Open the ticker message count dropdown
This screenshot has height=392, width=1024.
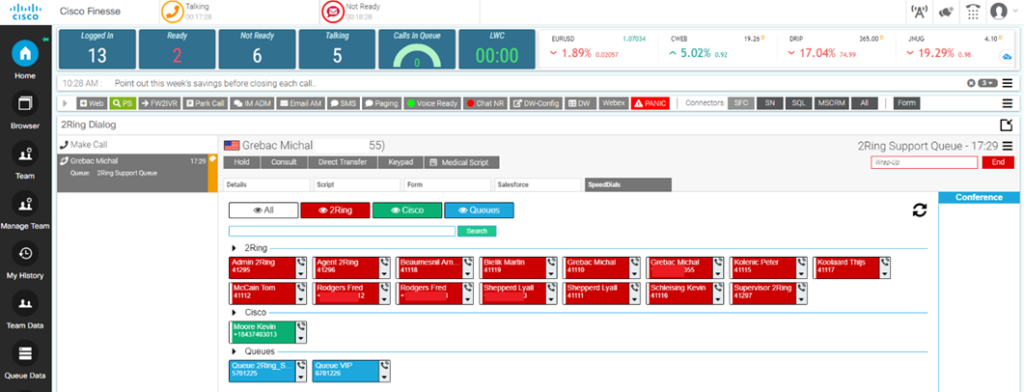coord(988,83)
